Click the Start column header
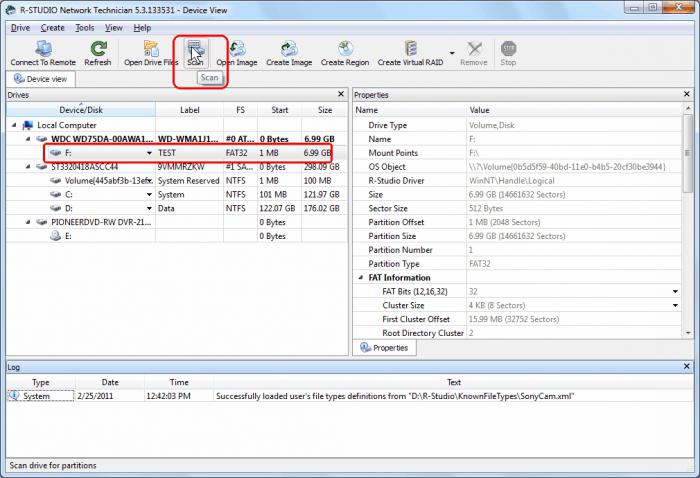This screenshot has height=478, width=700. pos(279,110)
